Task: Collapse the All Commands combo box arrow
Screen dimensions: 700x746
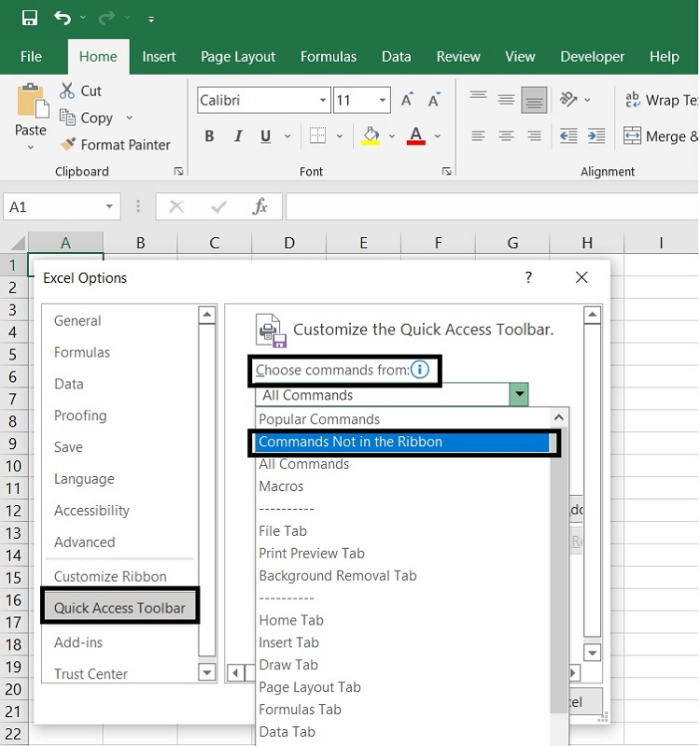Action: pyautogui.click(x=519, y=395)
